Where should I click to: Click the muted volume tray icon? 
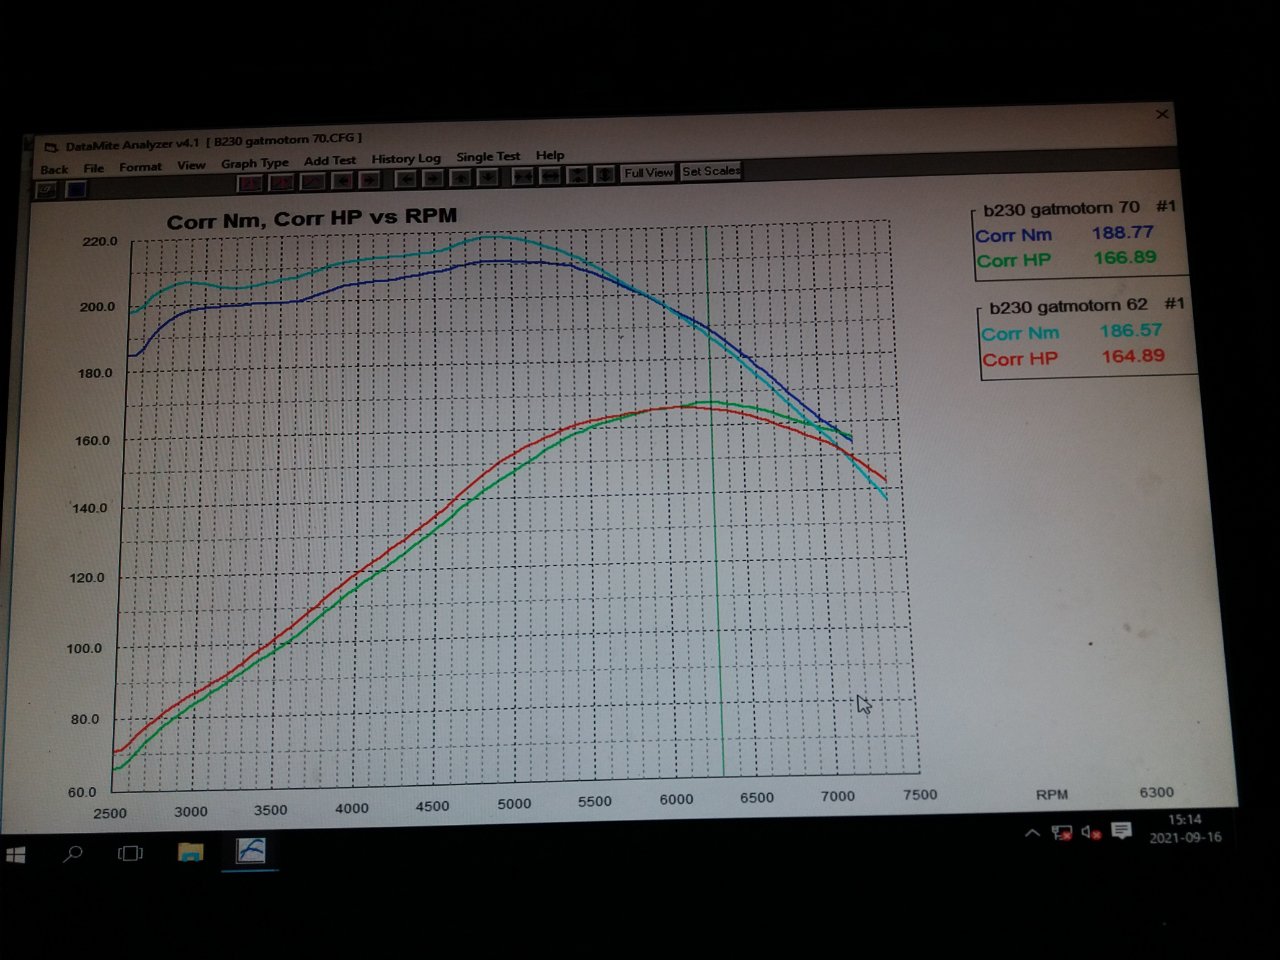click(1091, 832)
